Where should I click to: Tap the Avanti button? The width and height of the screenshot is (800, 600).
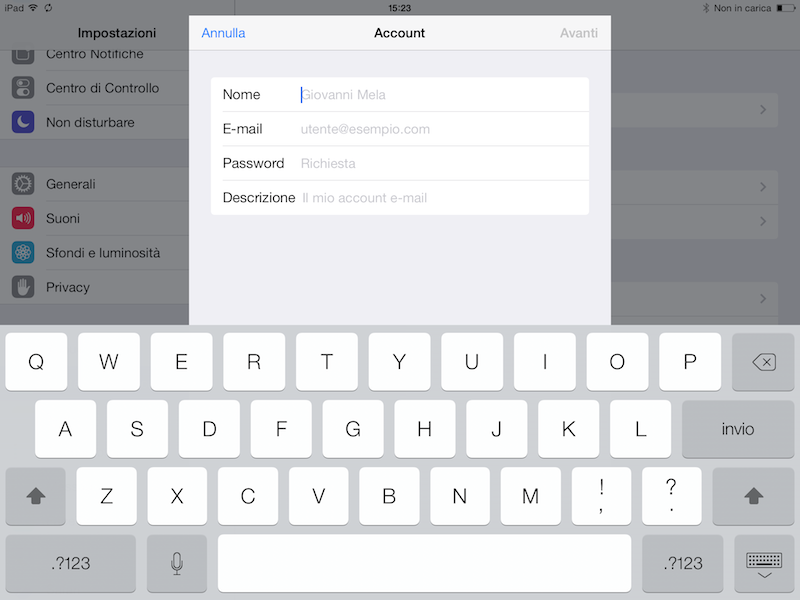(578, 33)
